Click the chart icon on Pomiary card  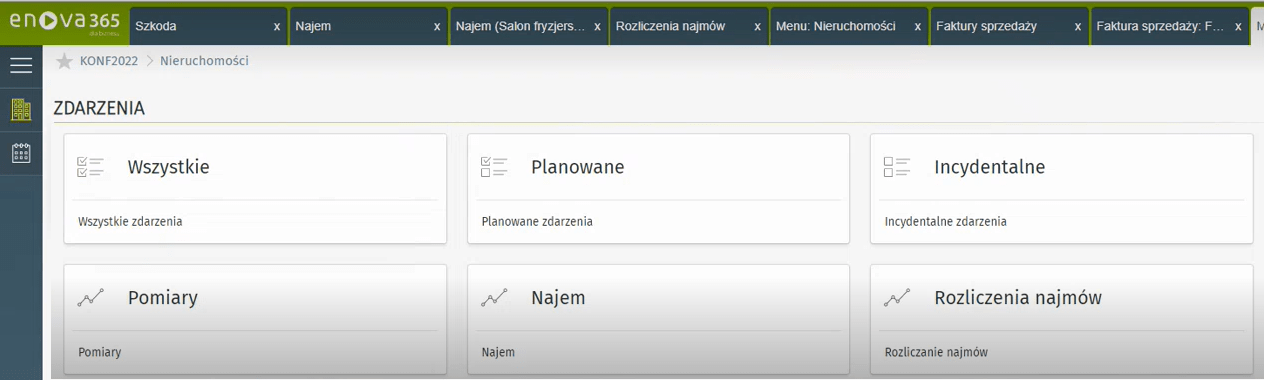90,297
